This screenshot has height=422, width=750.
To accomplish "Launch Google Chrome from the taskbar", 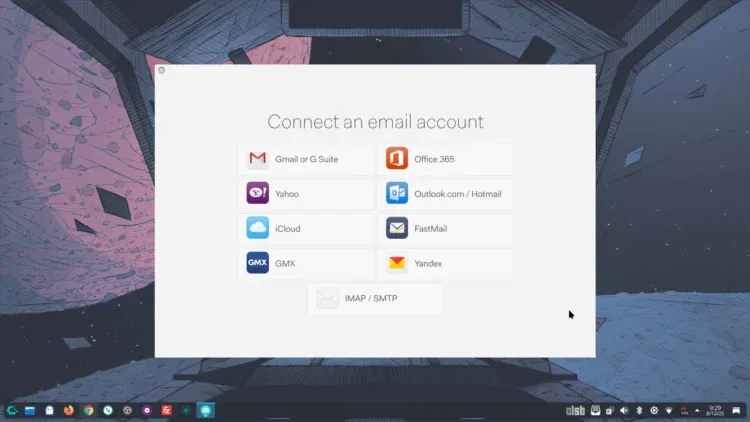I will [88, 411].
